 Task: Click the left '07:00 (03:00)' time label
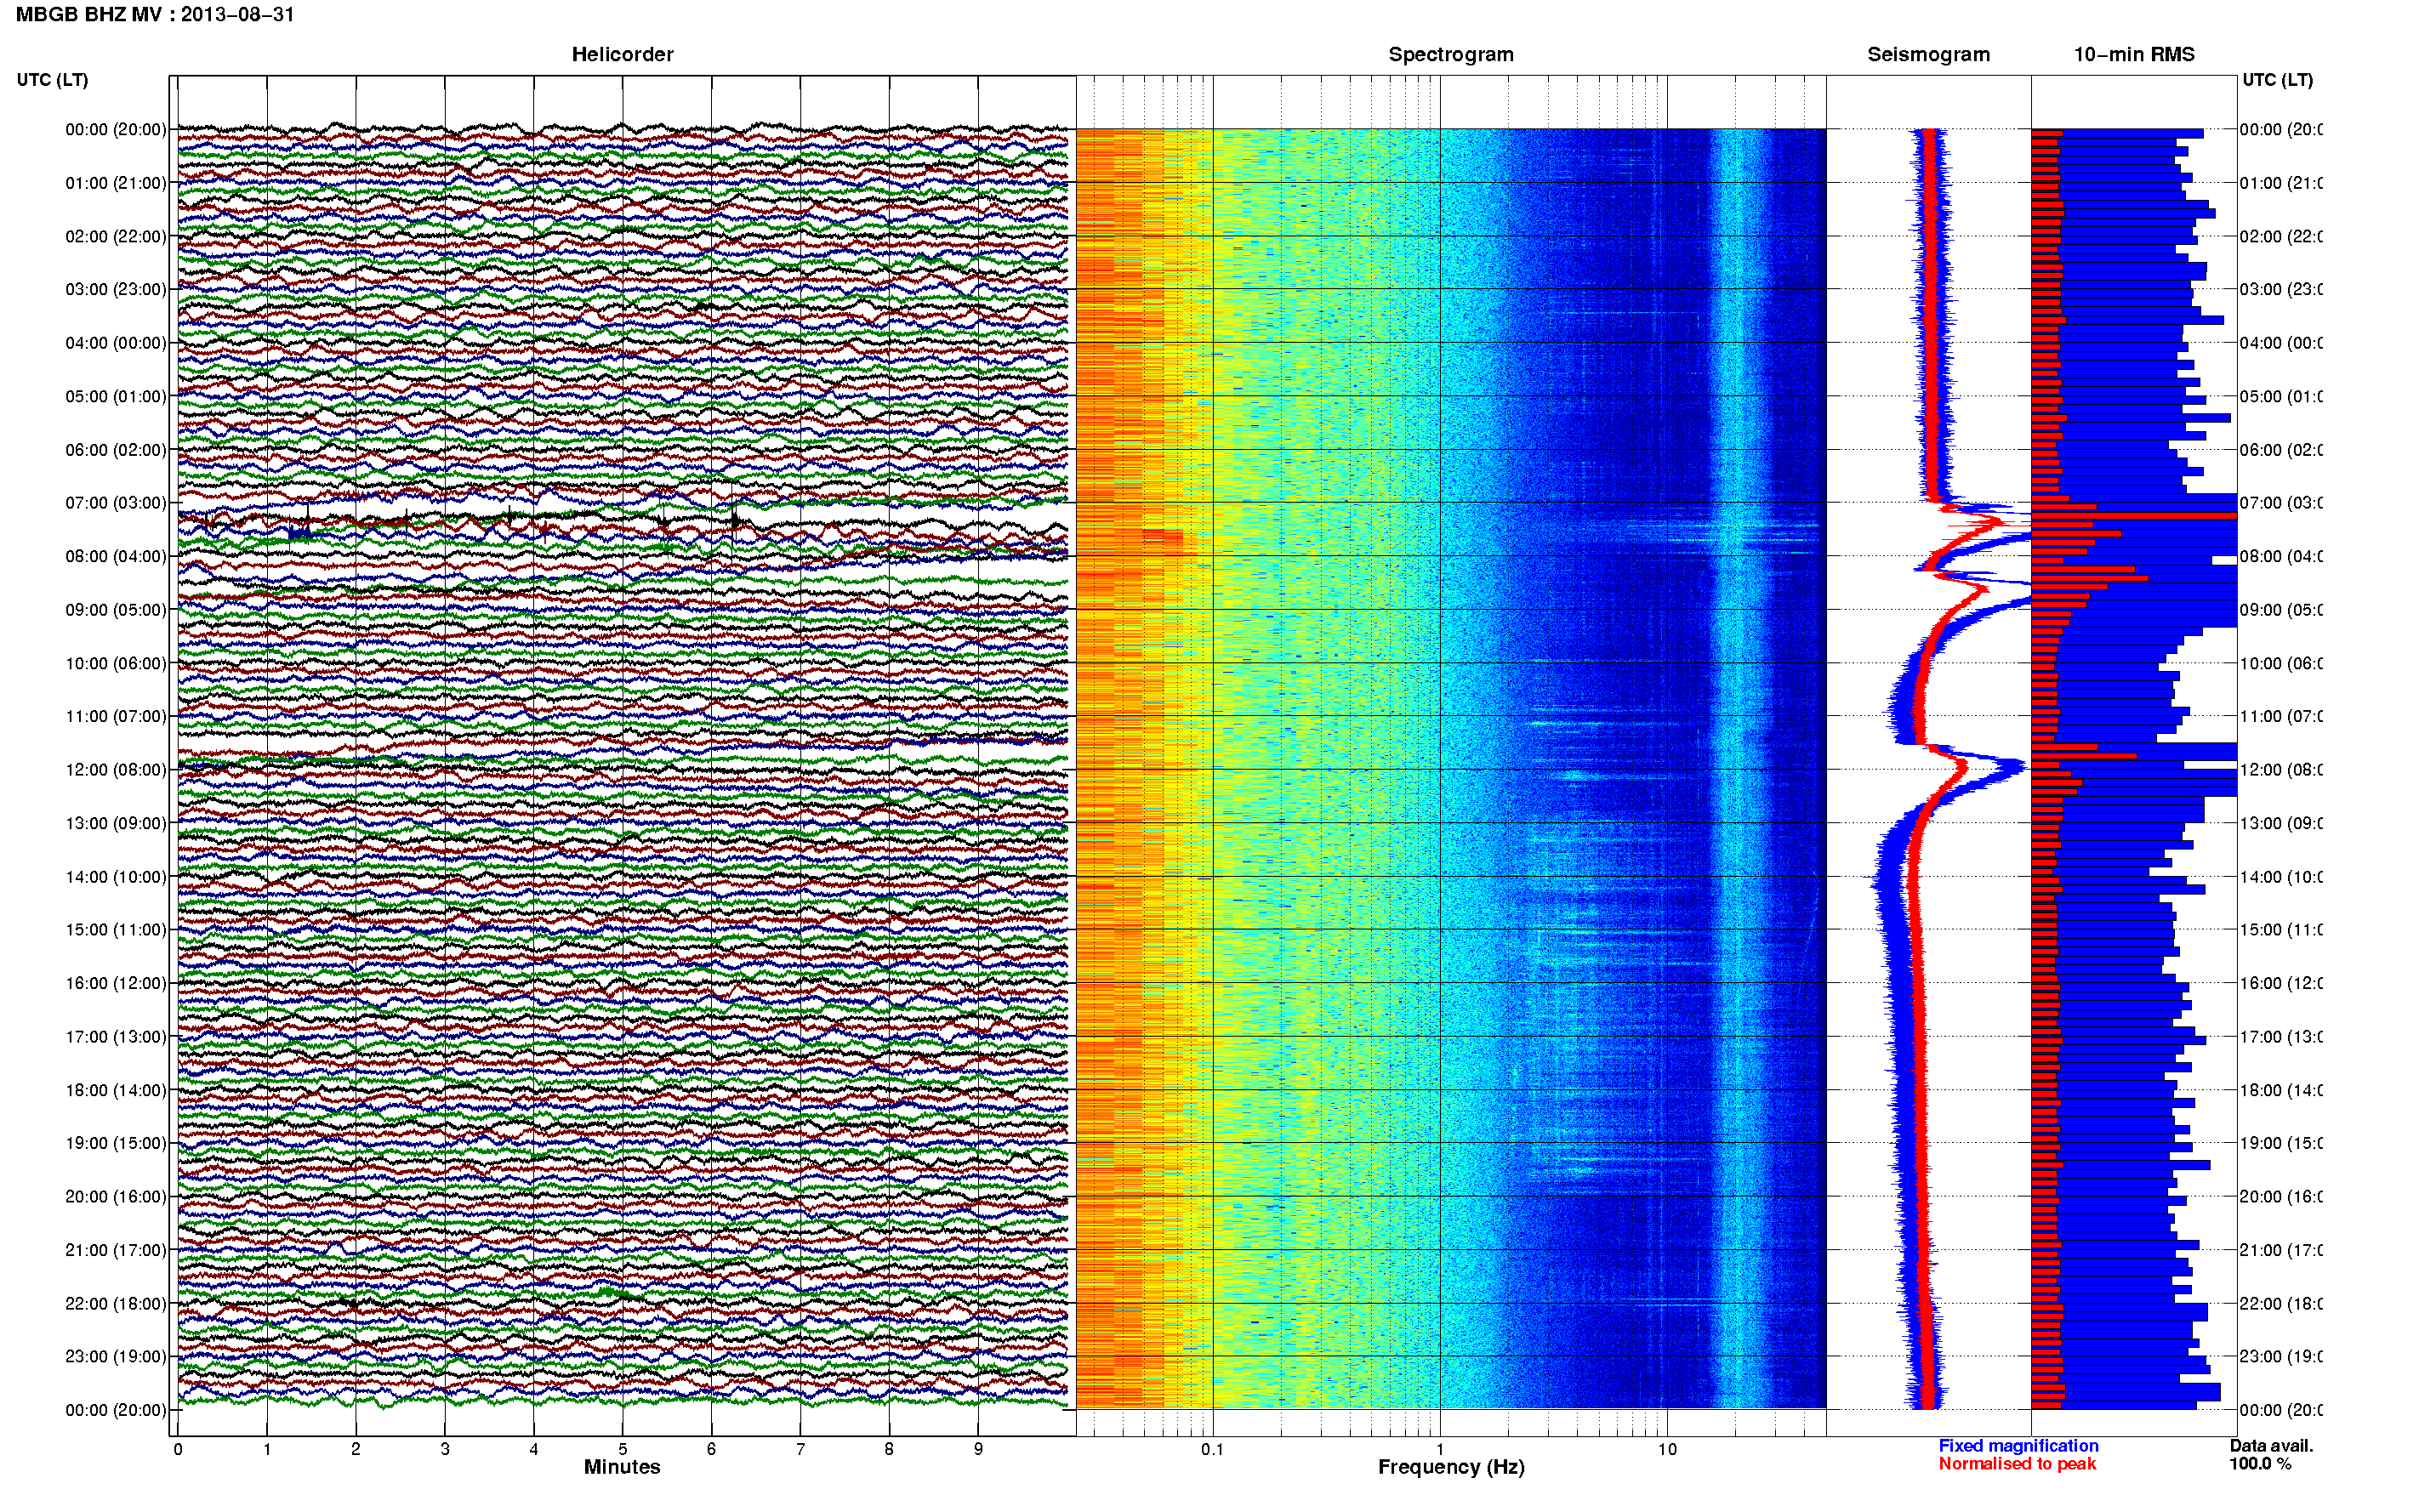click(x=116, y=502)
